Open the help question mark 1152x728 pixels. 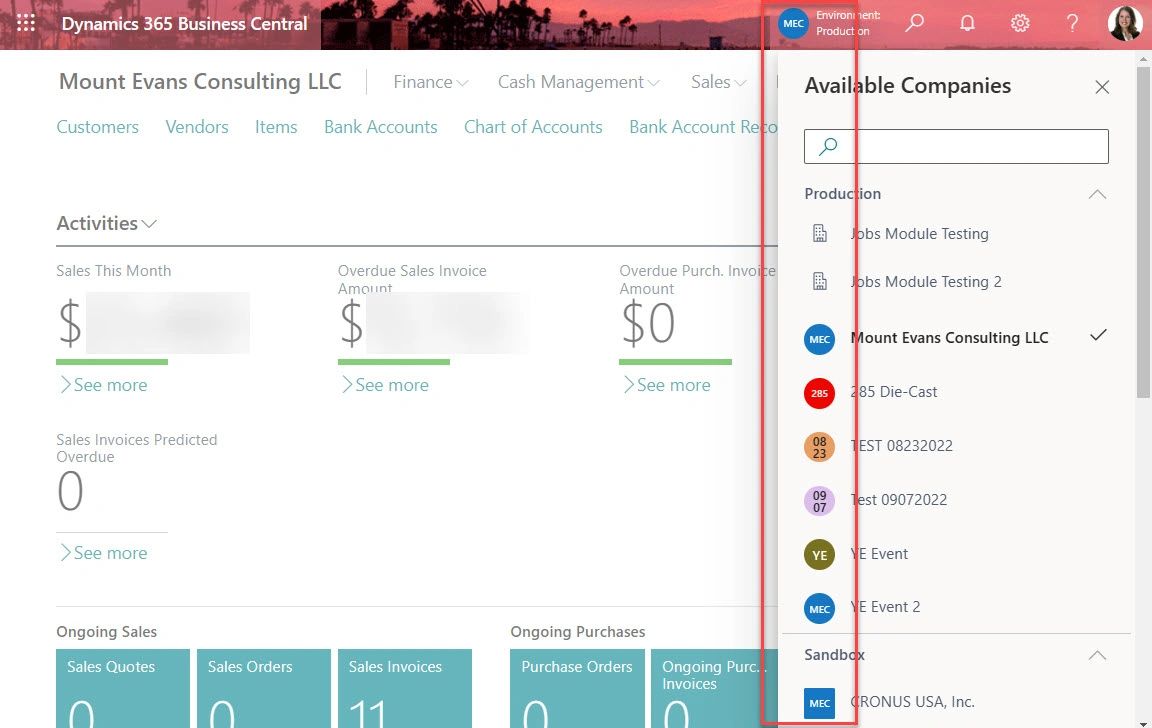click(x=1073, y=23)
